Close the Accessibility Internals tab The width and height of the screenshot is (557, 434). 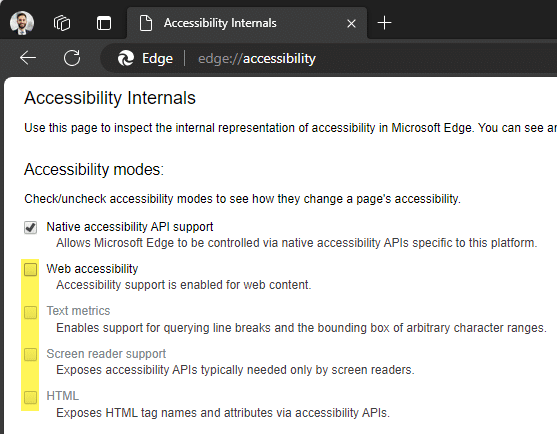351,24
